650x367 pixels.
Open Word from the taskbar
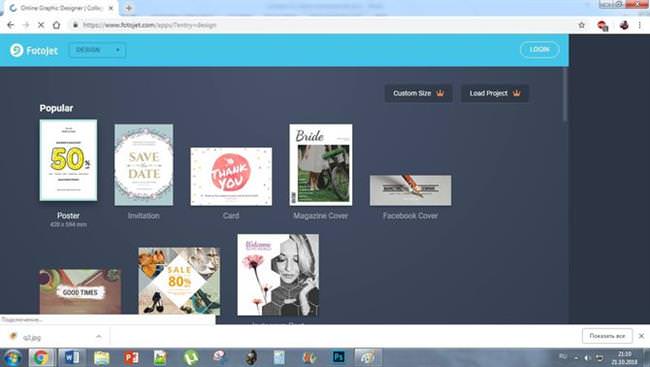pyautogui.click(x=72, y=357)
